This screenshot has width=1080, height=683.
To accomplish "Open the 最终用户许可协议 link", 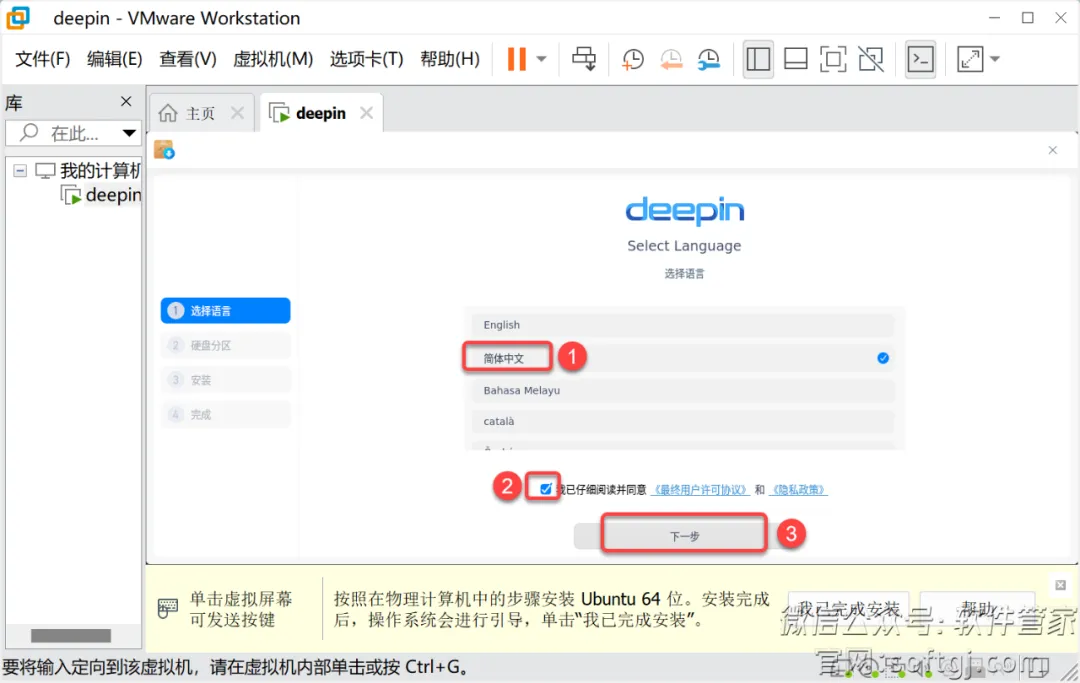I will click(700, 490).
